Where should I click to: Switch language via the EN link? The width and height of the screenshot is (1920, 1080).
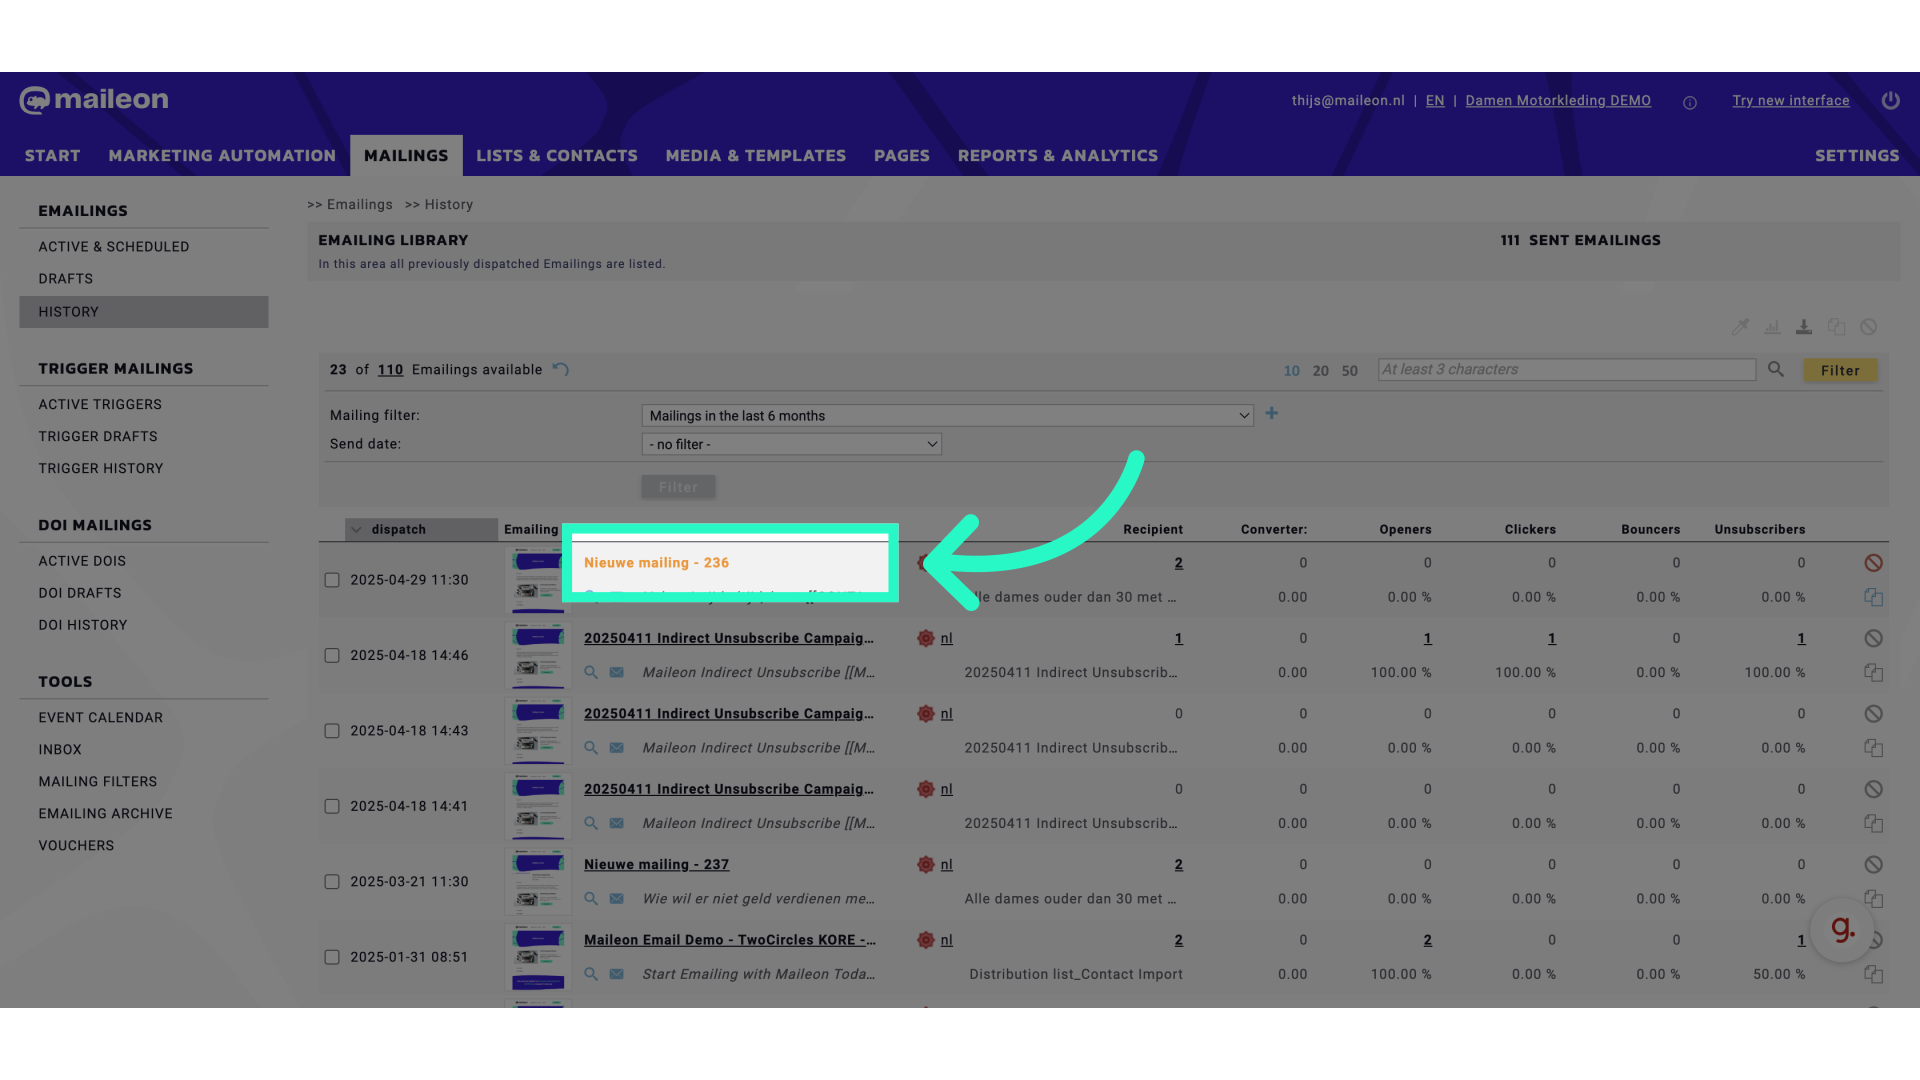[x=1435, y=101]
